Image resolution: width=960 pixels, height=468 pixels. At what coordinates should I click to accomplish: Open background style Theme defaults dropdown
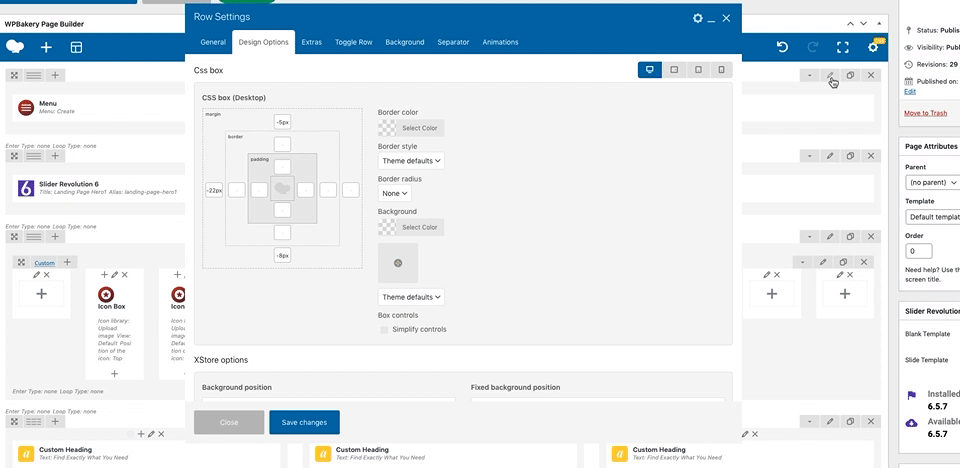(x=411, y=297)
